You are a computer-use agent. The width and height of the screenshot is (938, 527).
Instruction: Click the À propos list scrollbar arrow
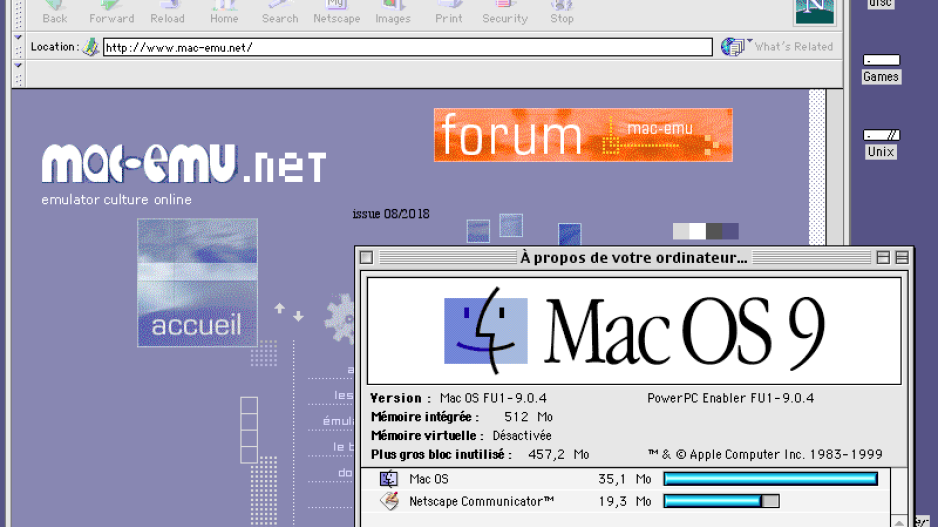[899, 522]
